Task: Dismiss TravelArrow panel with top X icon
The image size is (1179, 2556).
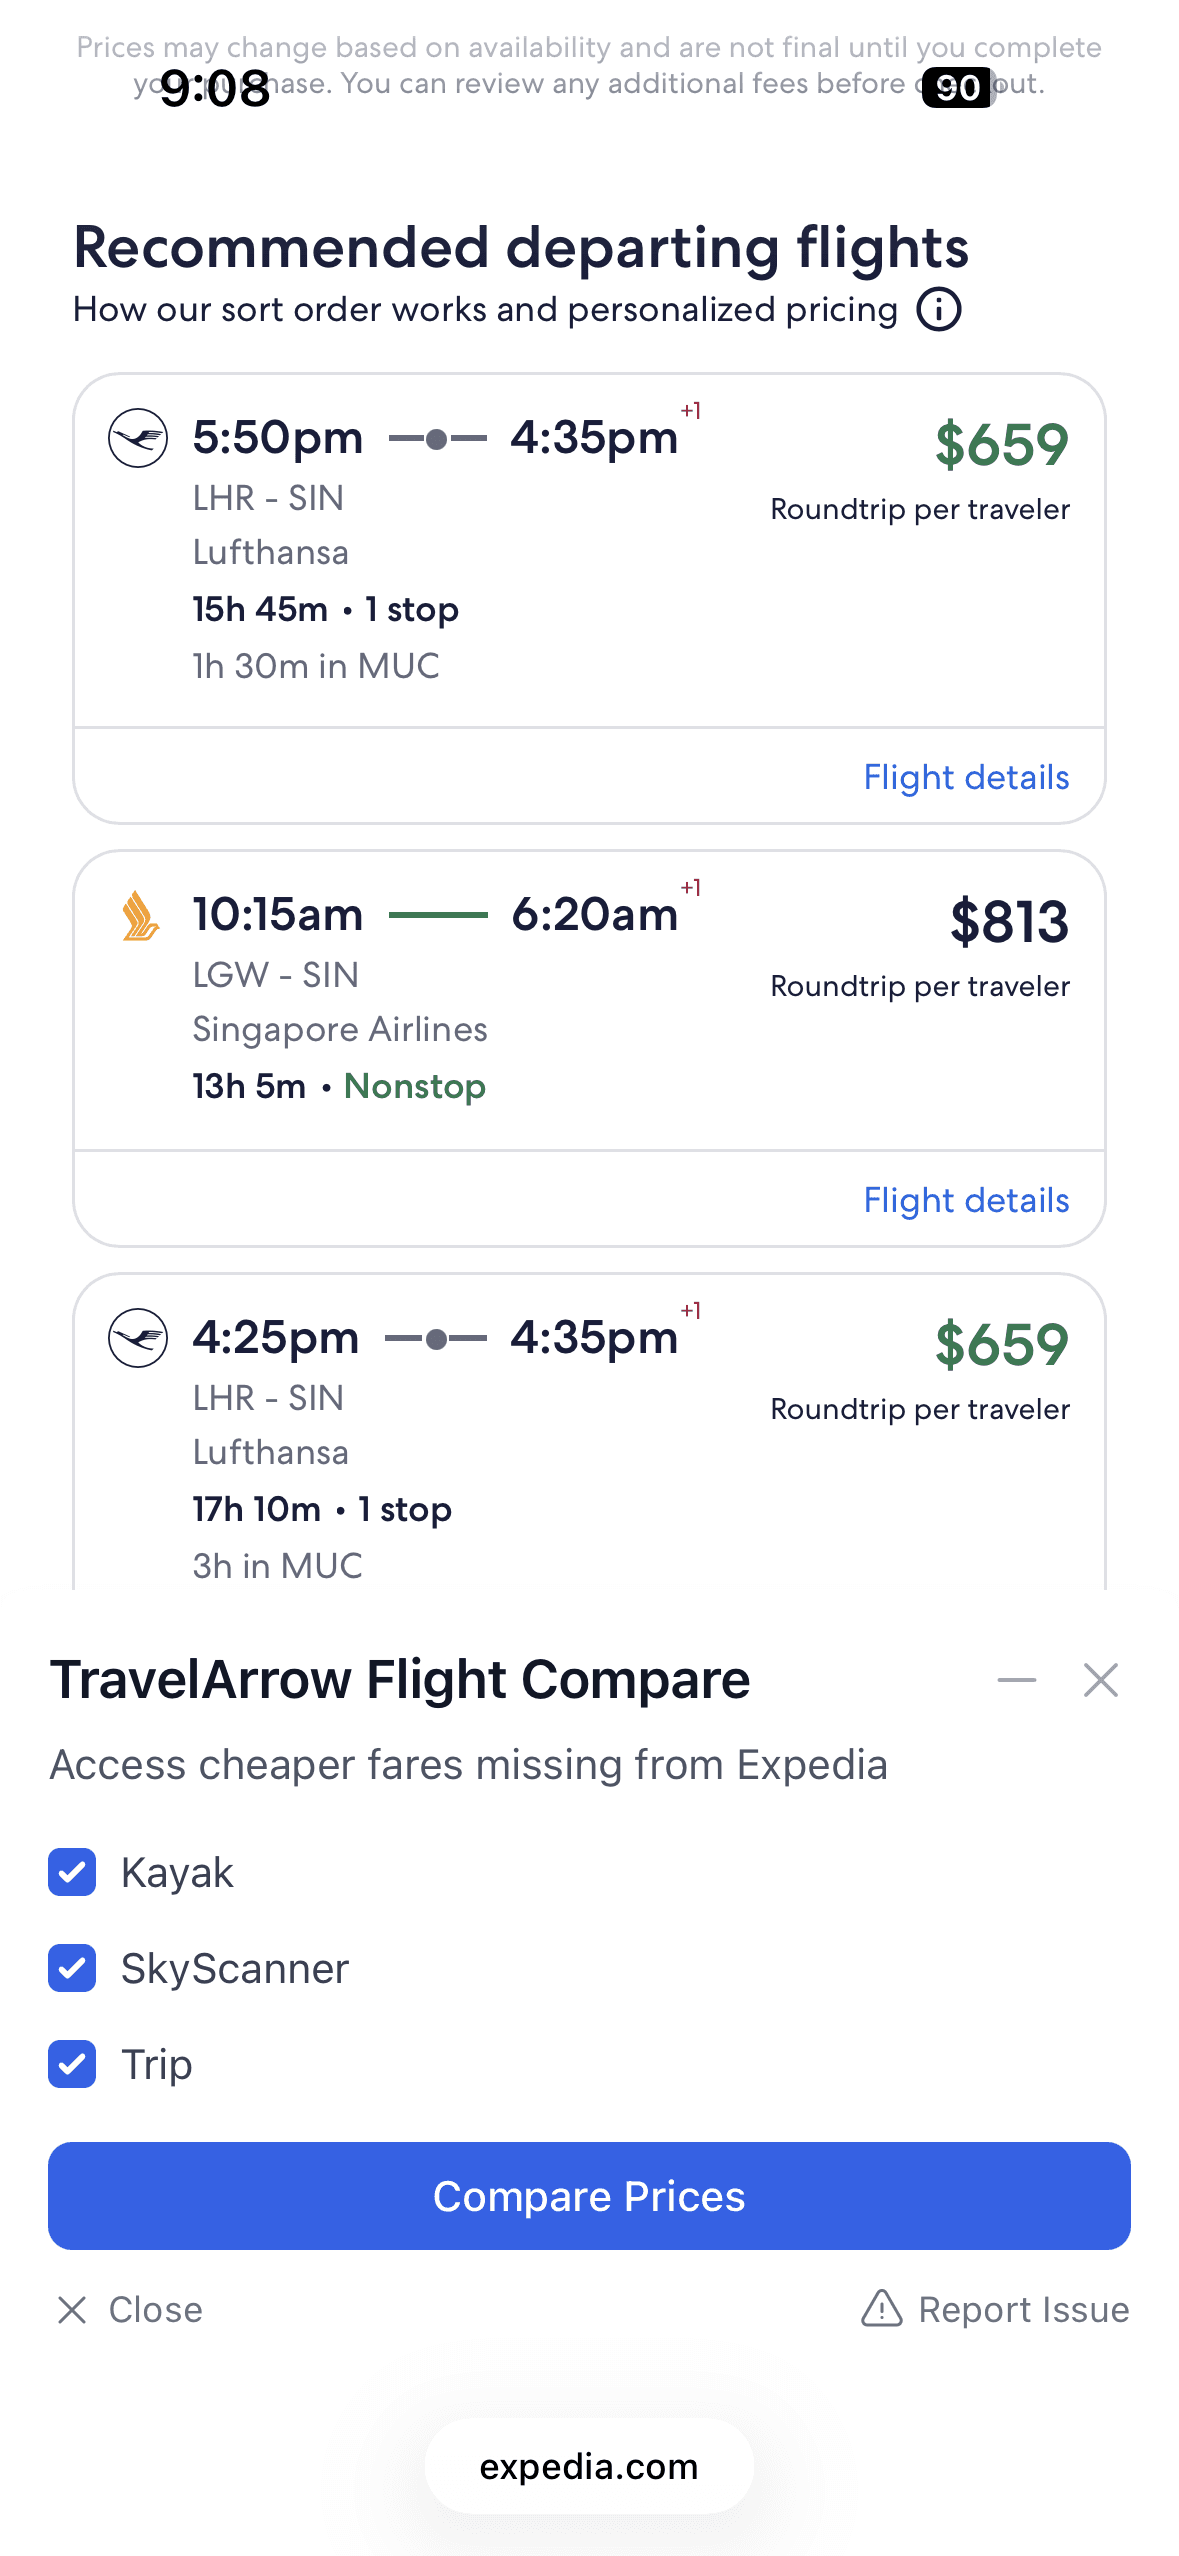Action: (x=1100, y=1680)
